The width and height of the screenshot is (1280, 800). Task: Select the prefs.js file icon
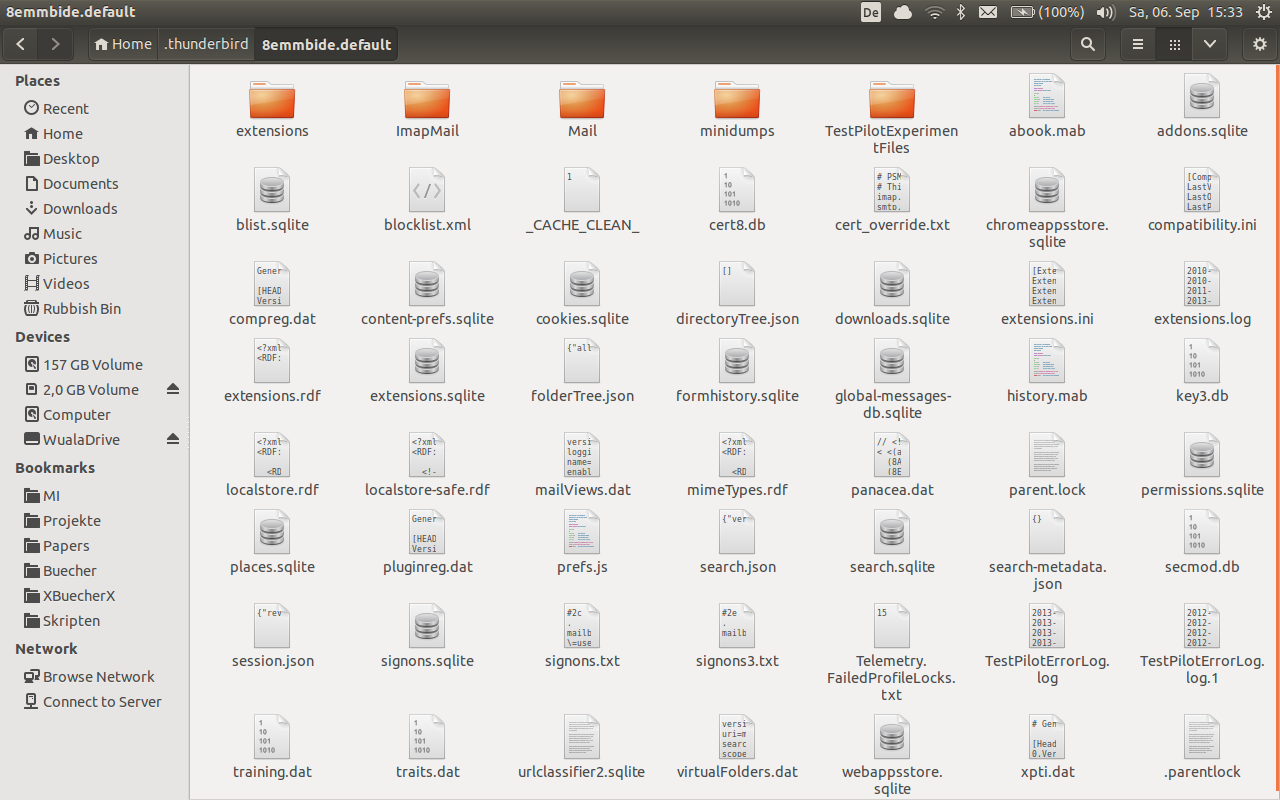coord(582,532)
